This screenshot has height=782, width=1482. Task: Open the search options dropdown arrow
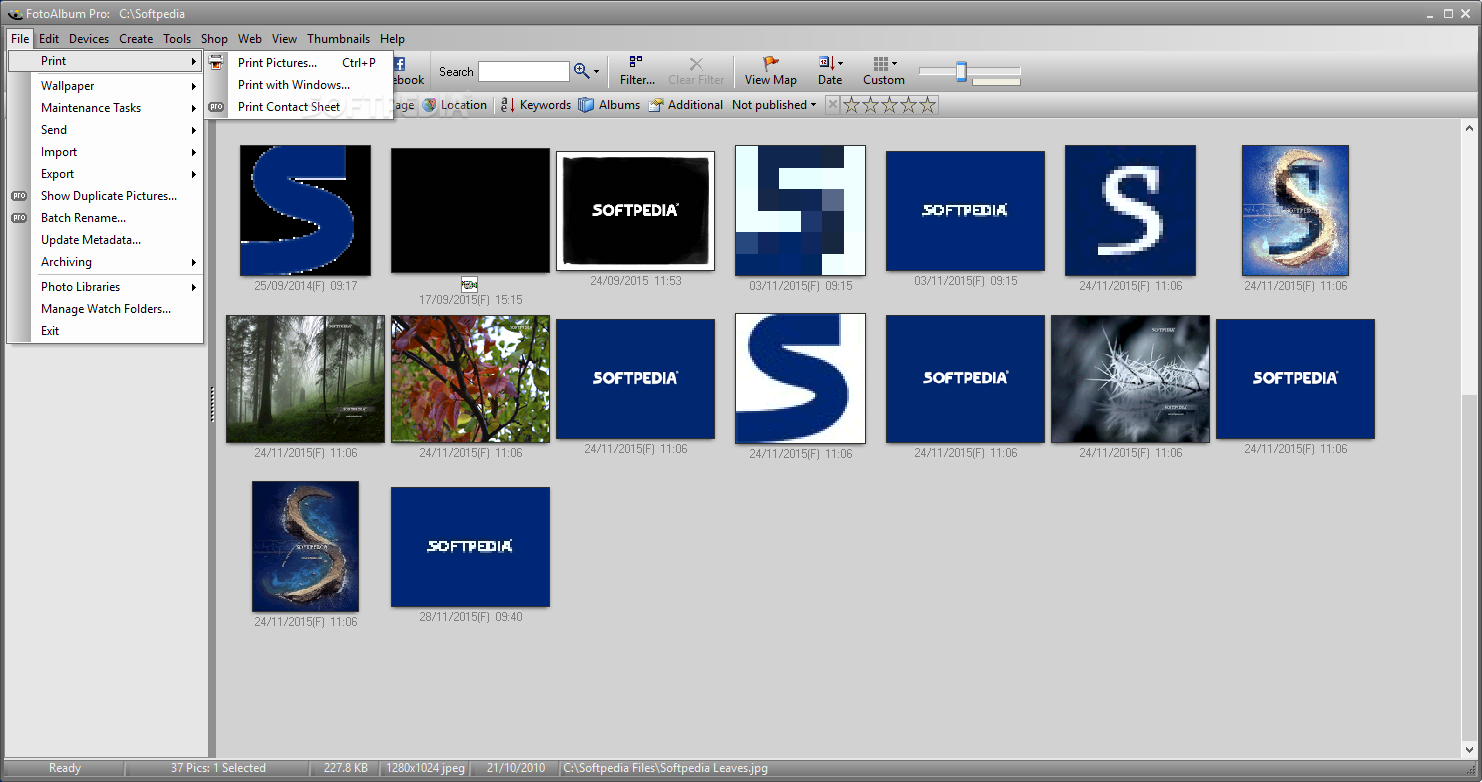(597, 72)
